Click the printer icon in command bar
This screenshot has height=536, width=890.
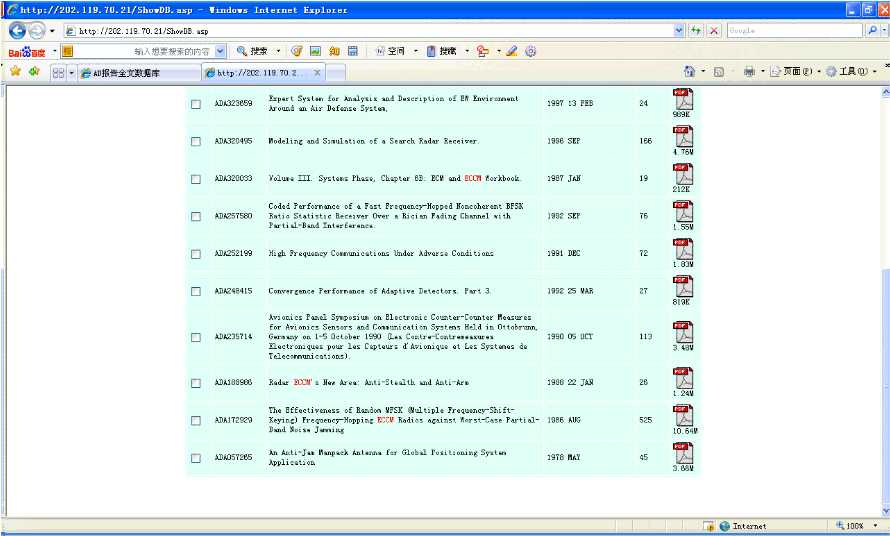click(x=749, y=71)
